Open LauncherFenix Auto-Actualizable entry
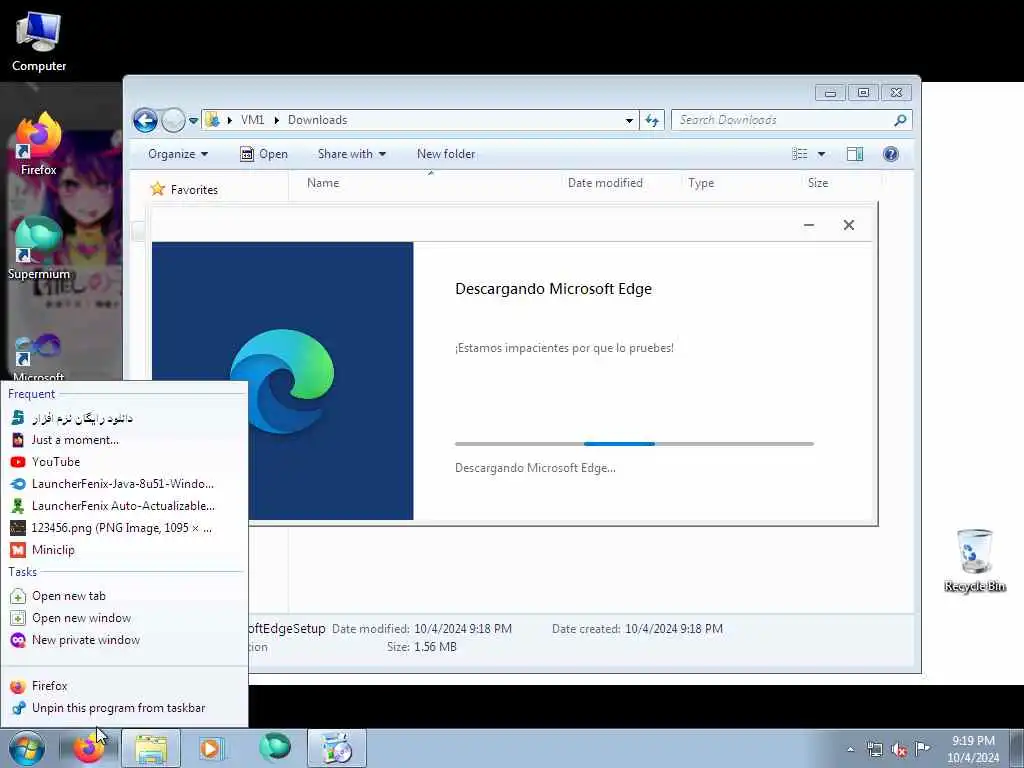The height and width of the screenshot is (768, 1024). 124,505
